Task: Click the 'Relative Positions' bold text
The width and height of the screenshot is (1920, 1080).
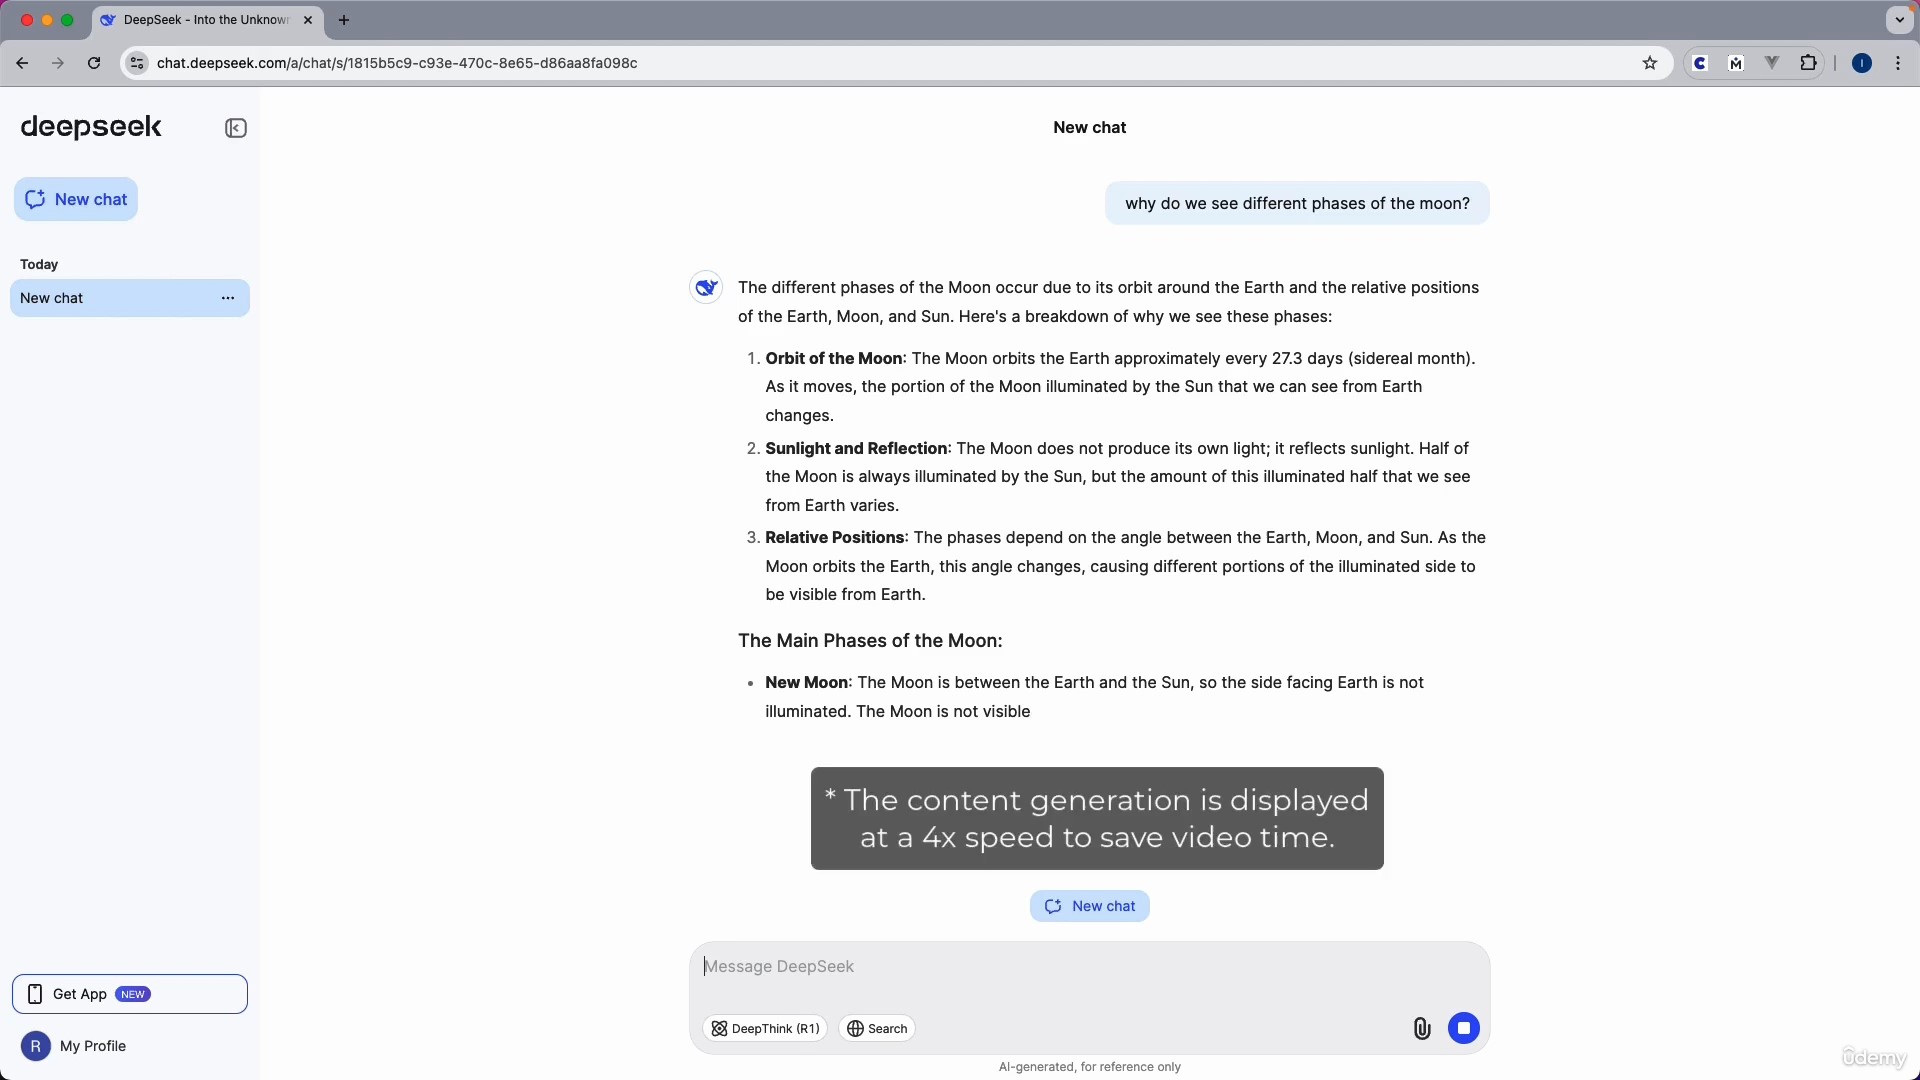Action: click(x=835, y=538)
